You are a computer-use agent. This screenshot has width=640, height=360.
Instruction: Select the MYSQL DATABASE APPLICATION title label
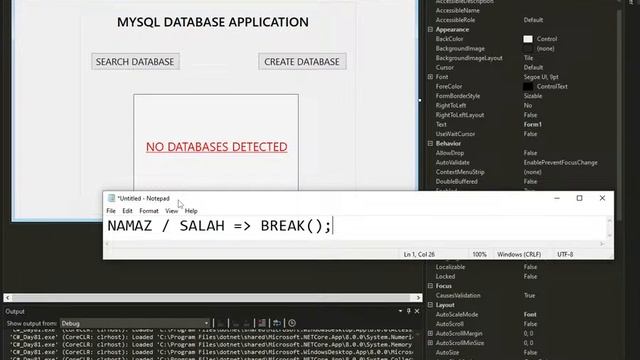[x=213, y=22]
